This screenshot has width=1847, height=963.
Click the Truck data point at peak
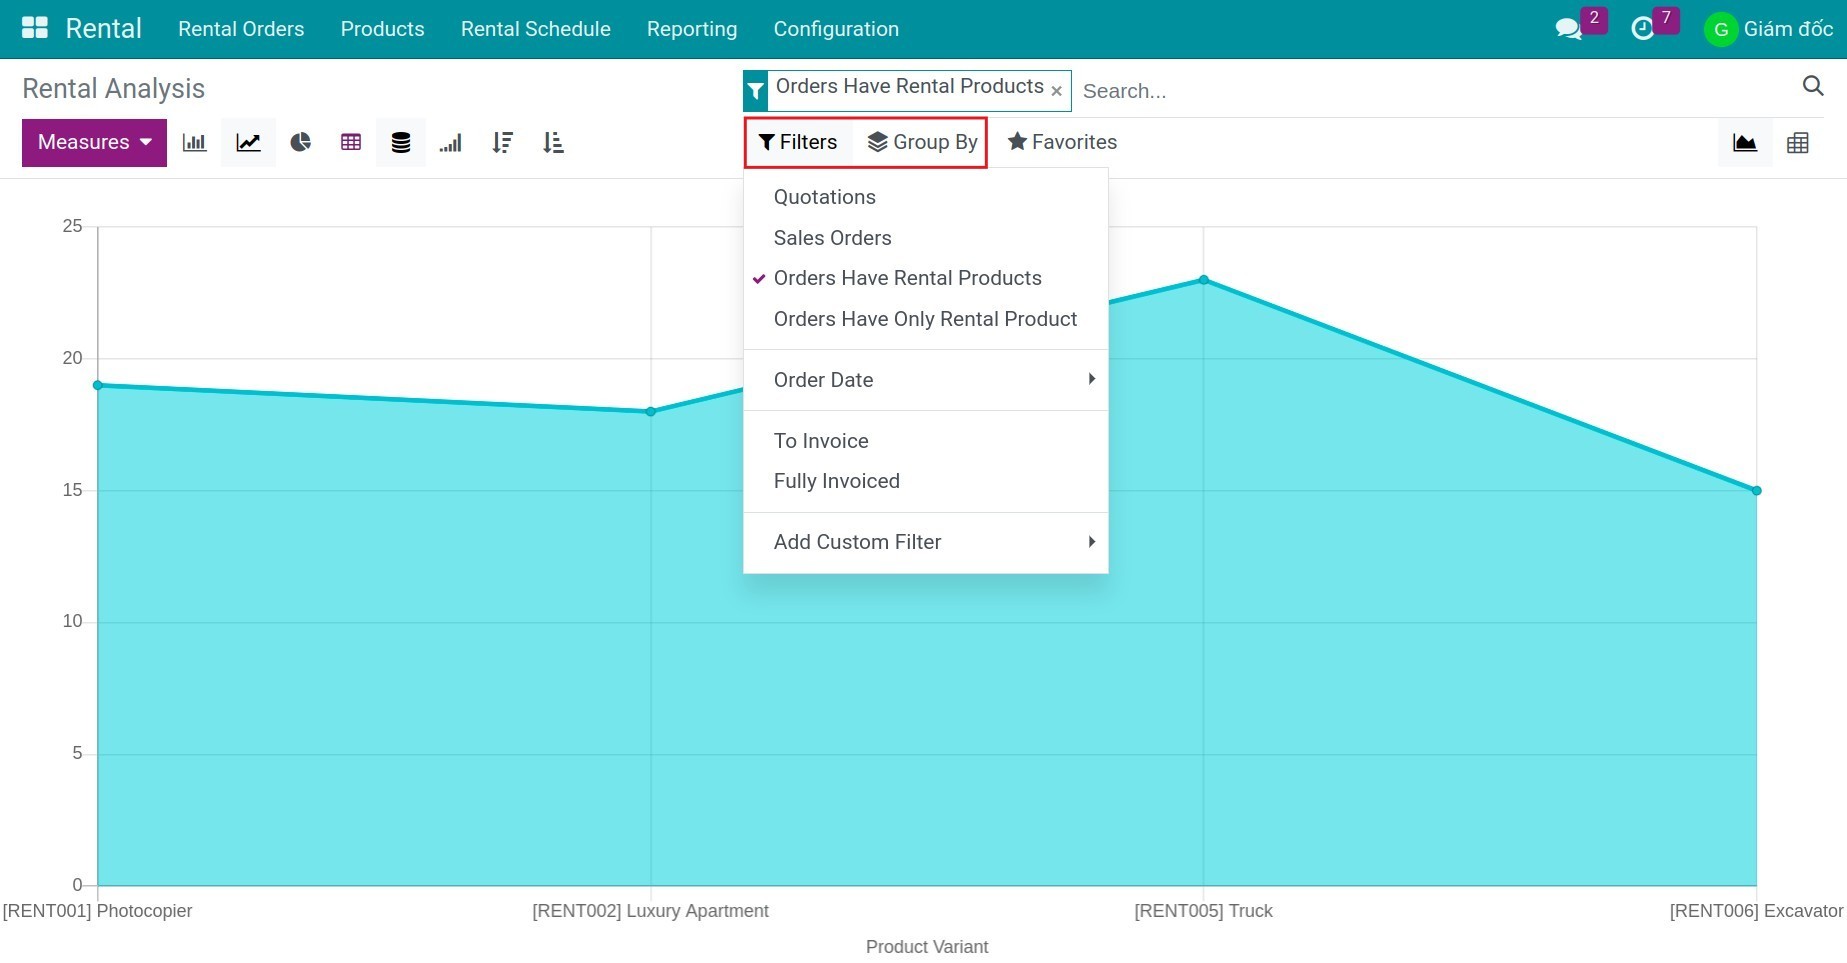pos(1204,280)
